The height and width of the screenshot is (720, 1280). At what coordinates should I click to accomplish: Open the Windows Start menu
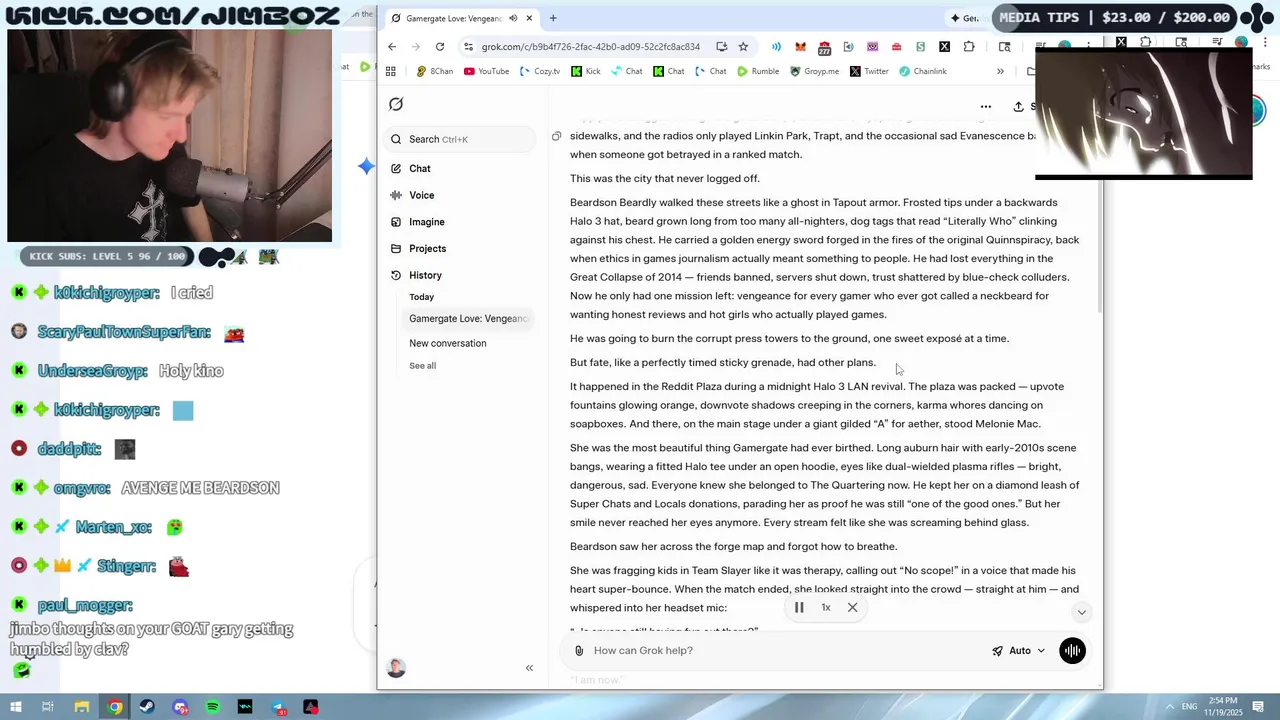(x=15, y=707)
